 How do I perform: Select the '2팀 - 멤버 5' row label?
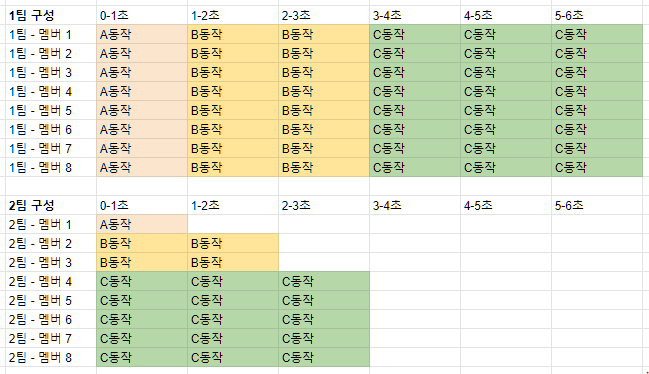(51, 300)
